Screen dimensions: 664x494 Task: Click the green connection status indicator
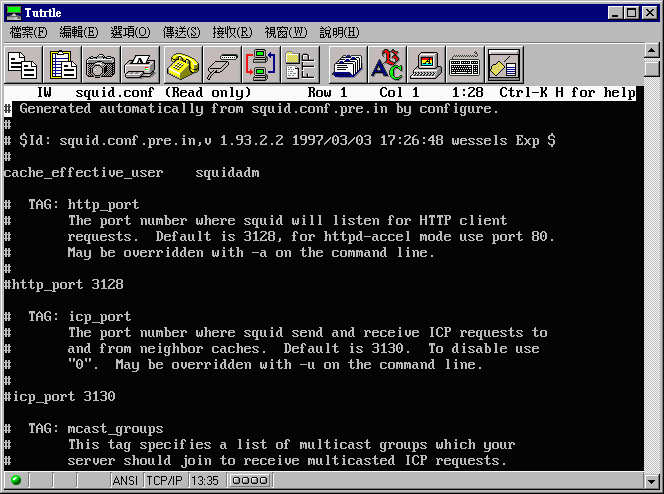pyautogui.click(x=17, y=481)
